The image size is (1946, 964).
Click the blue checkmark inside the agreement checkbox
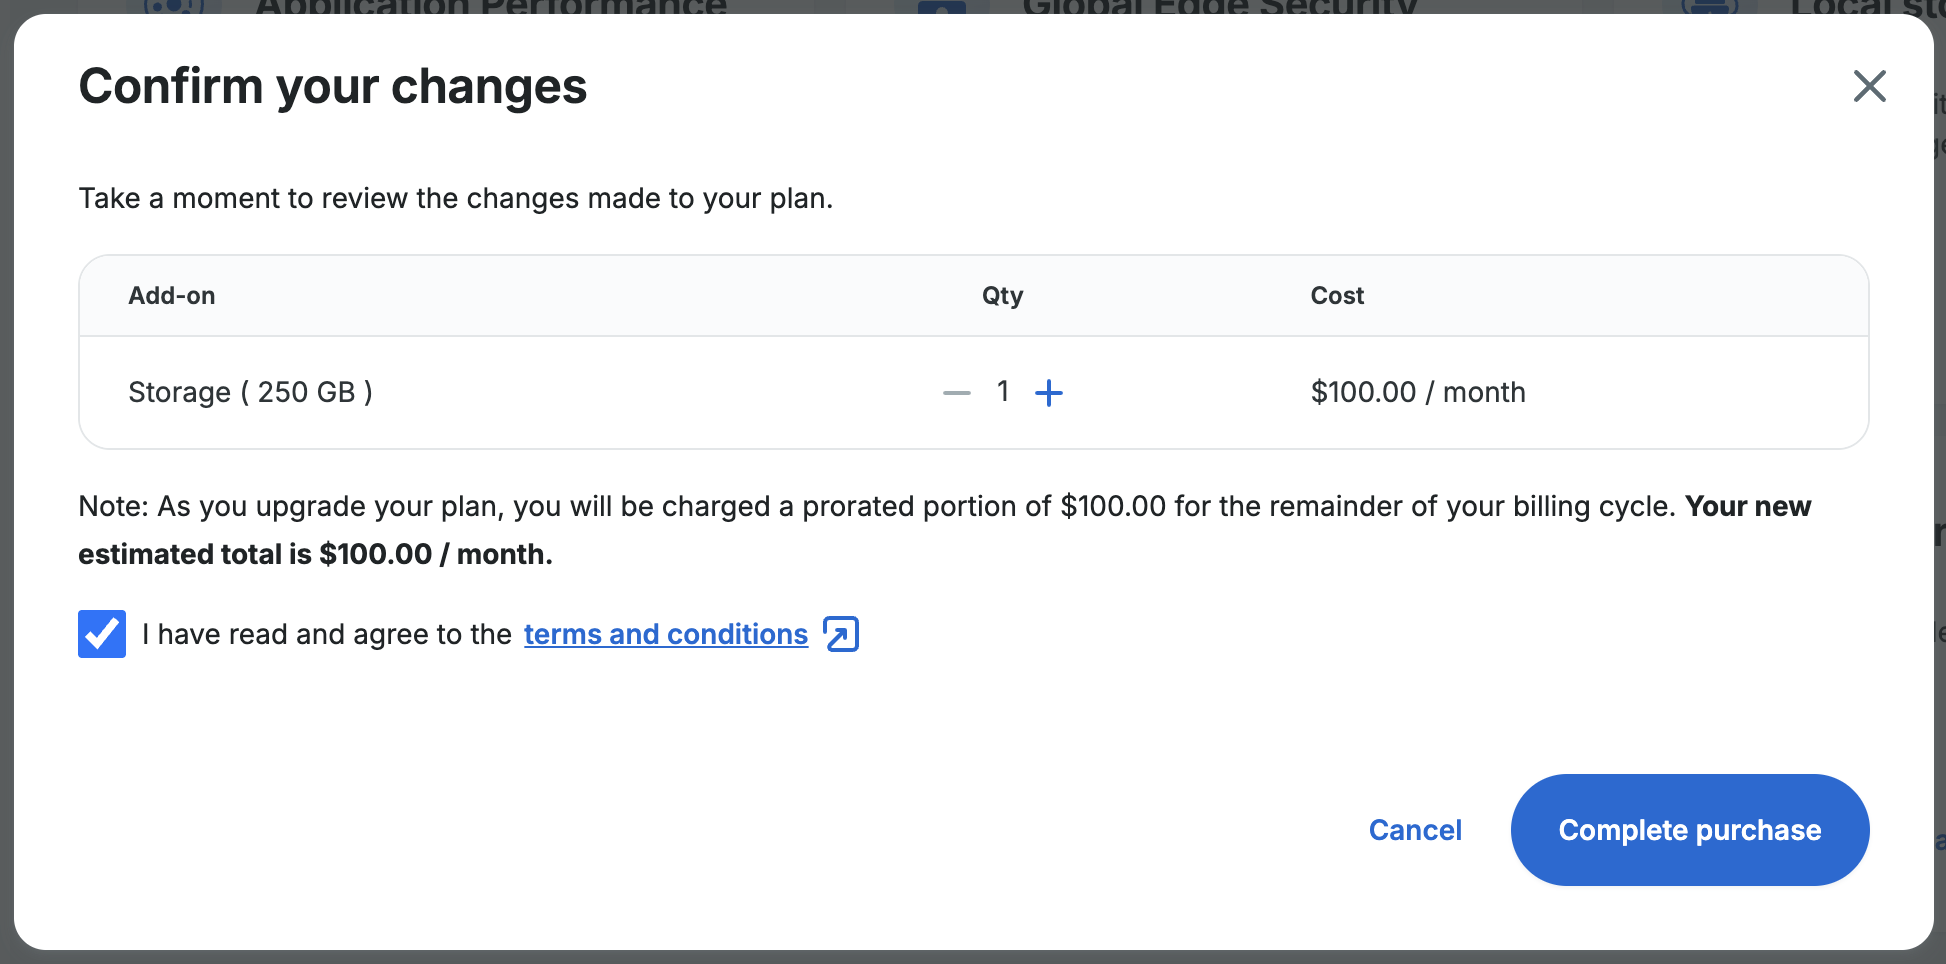[101, 633]
